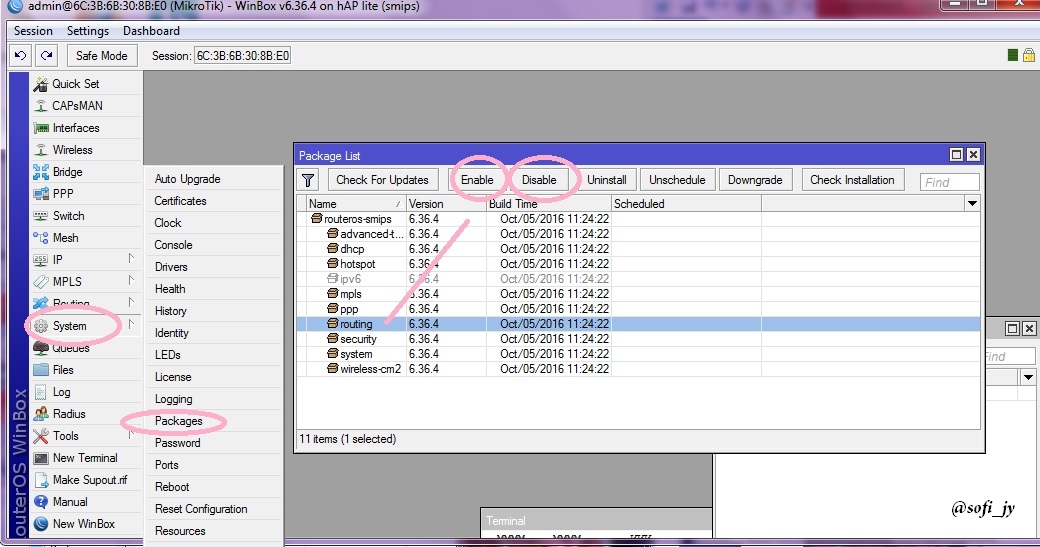1040x547 pixels.
Task: Select the disabled ipv6 package row
Action: click(638, 278)
